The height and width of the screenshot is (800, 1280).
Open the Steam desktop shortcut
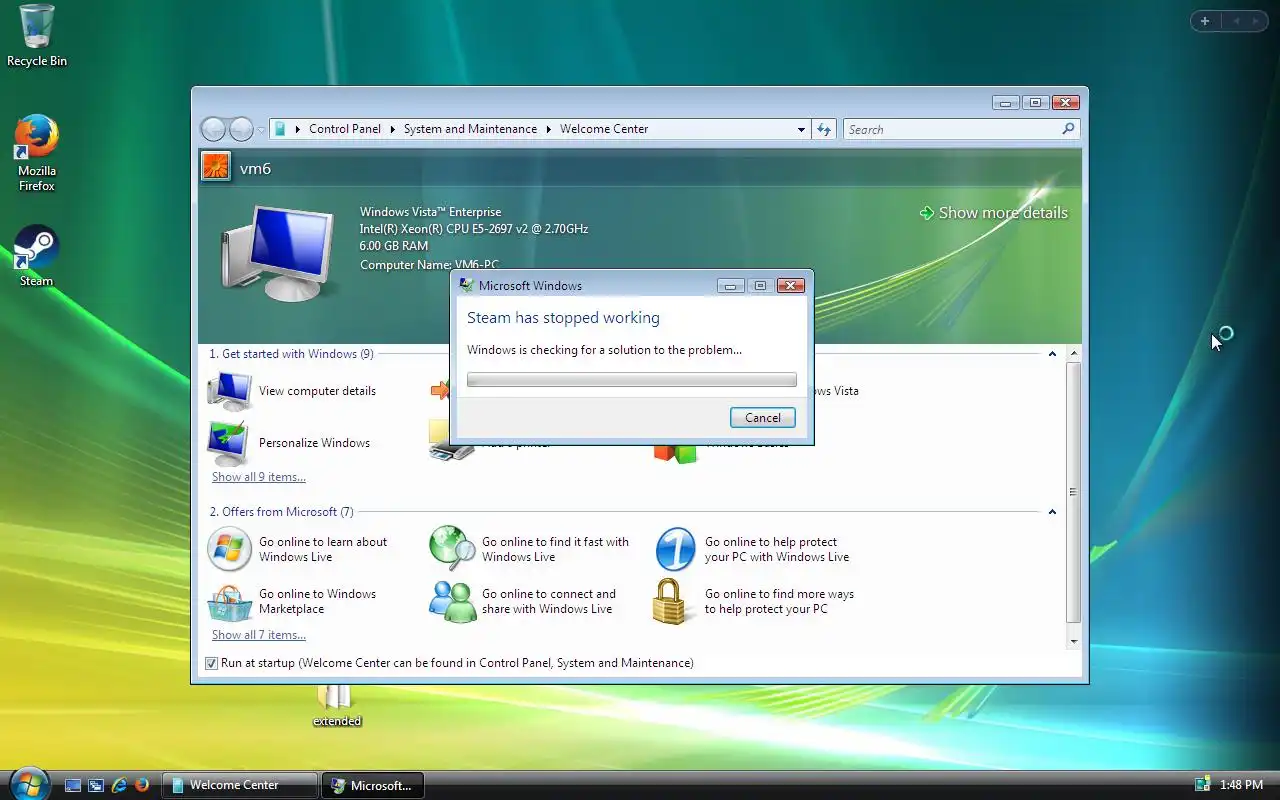[x=37, y=256]
